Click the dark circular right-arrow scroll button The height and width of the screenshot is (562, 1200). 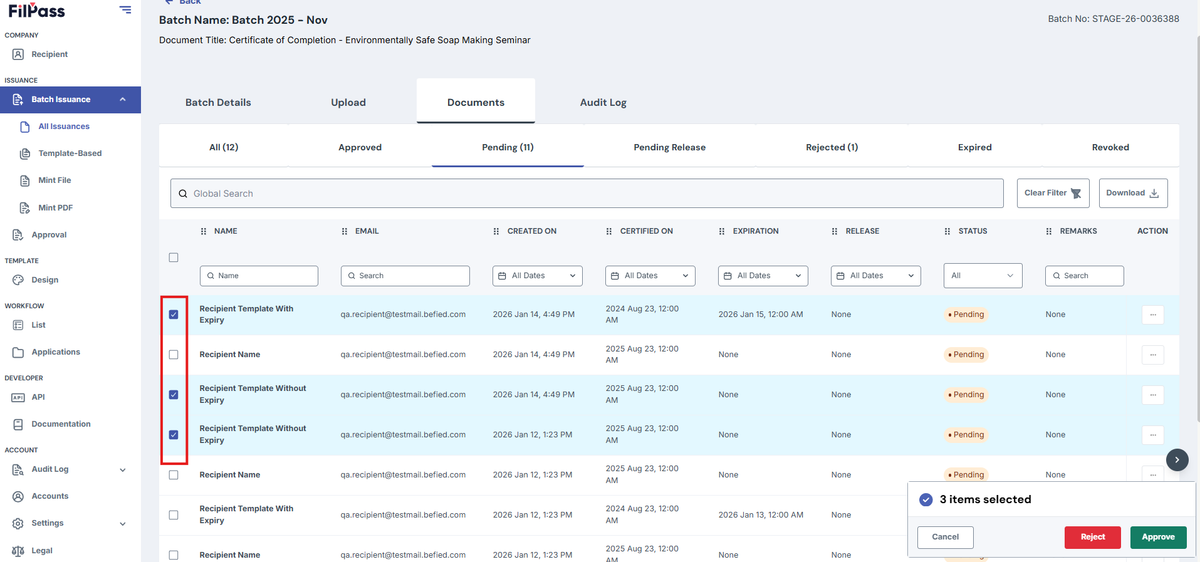tap(1178, 459)
